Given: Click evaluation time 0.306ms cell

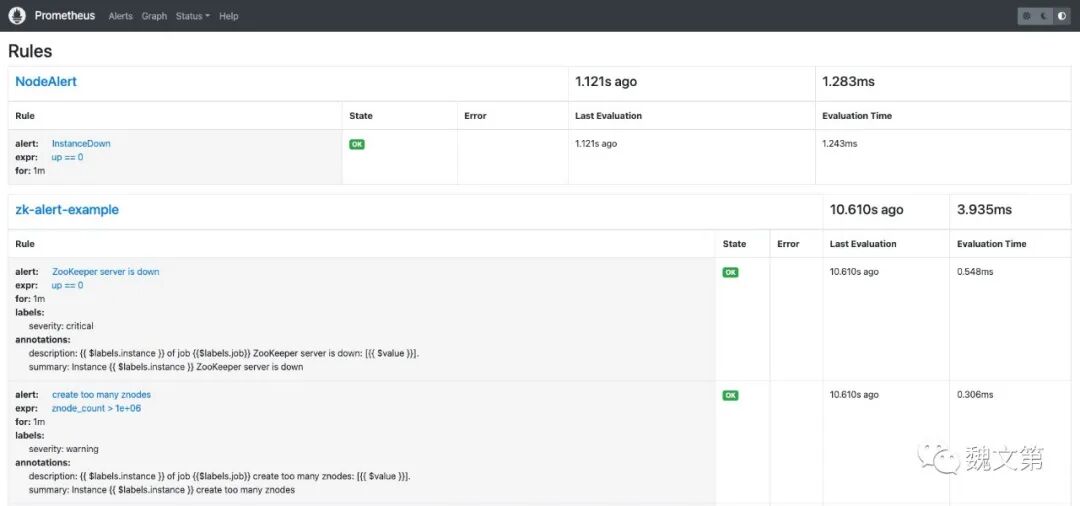Looking at the screenshot, I should click(975, 394).
